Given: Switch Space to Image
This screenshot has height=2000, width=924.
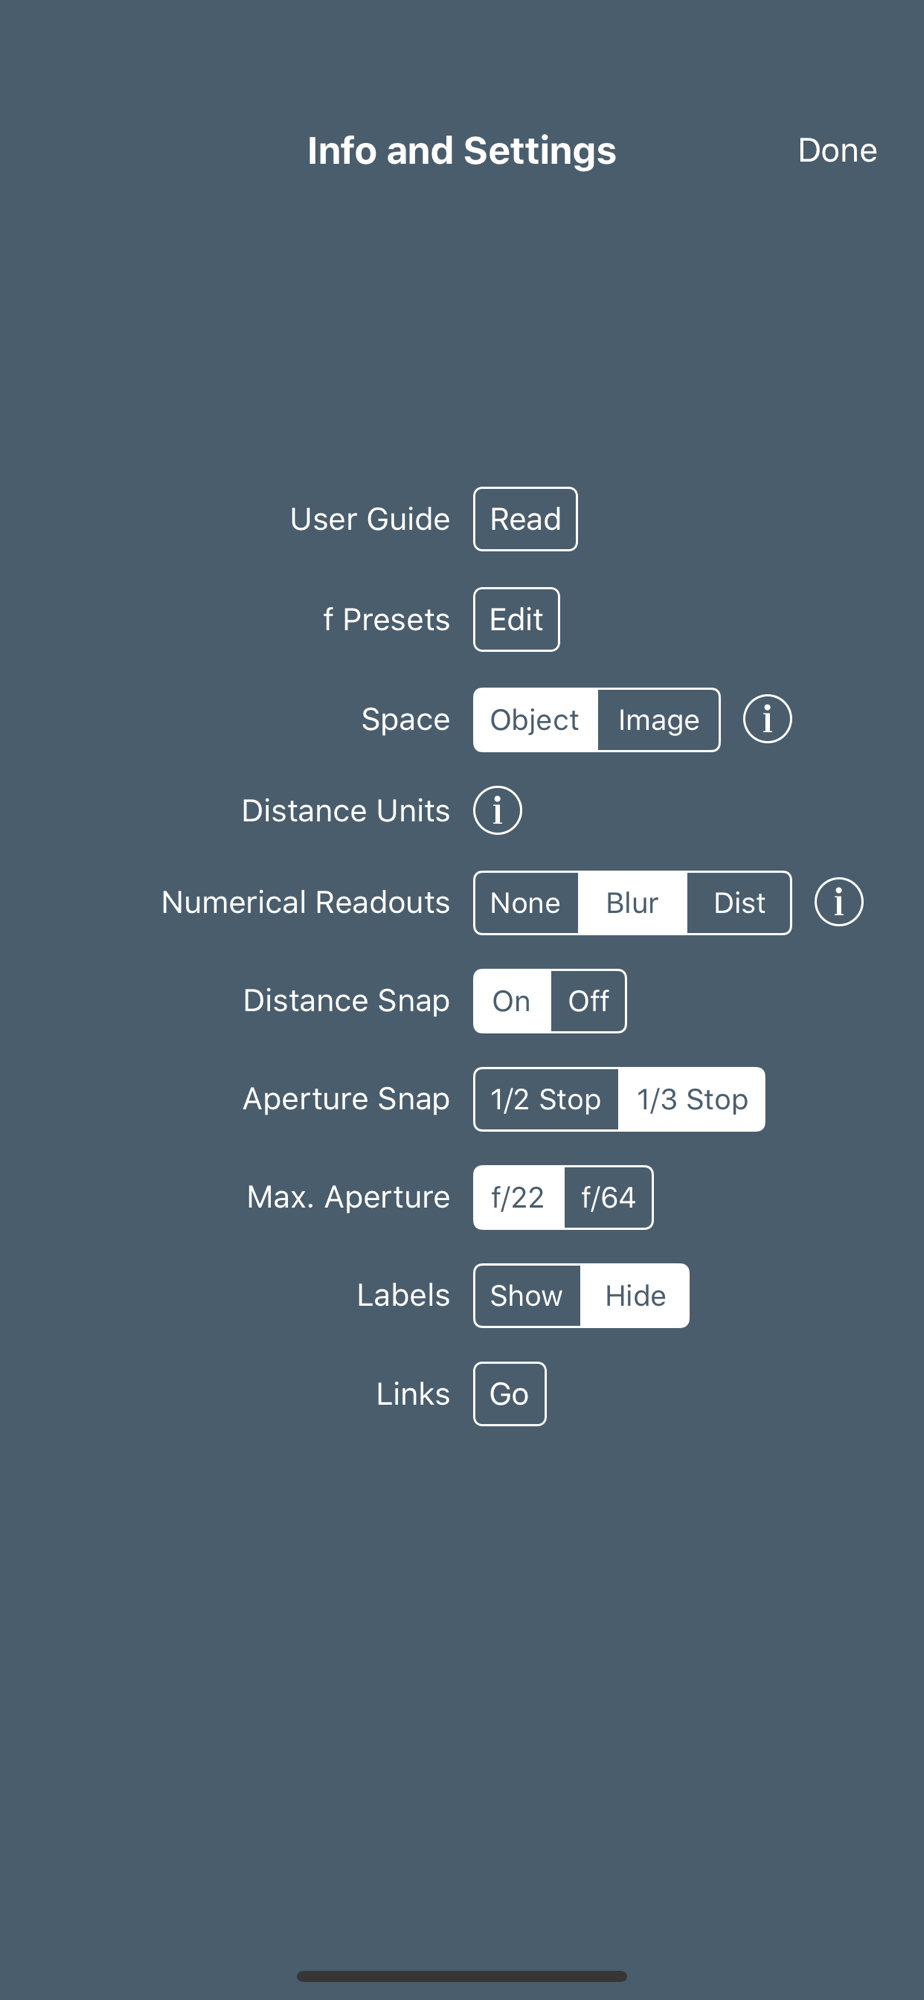Looking at the screenshot, I should click(x=658, y=720).
